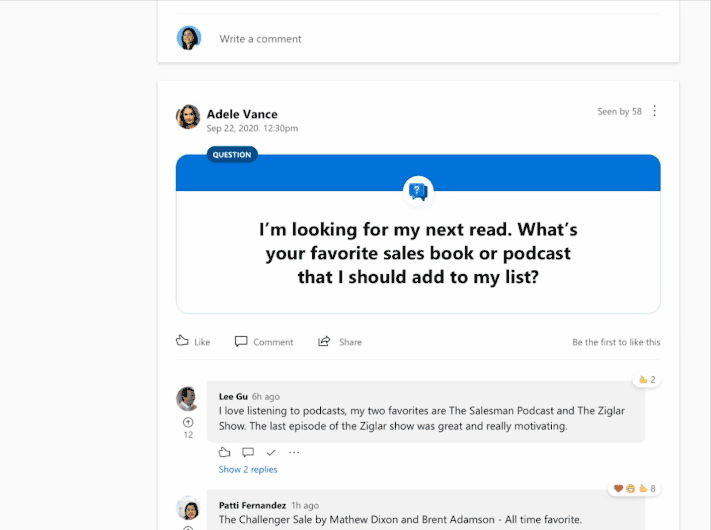Click The Challenger Sale comment text

[x=400, y=520]
